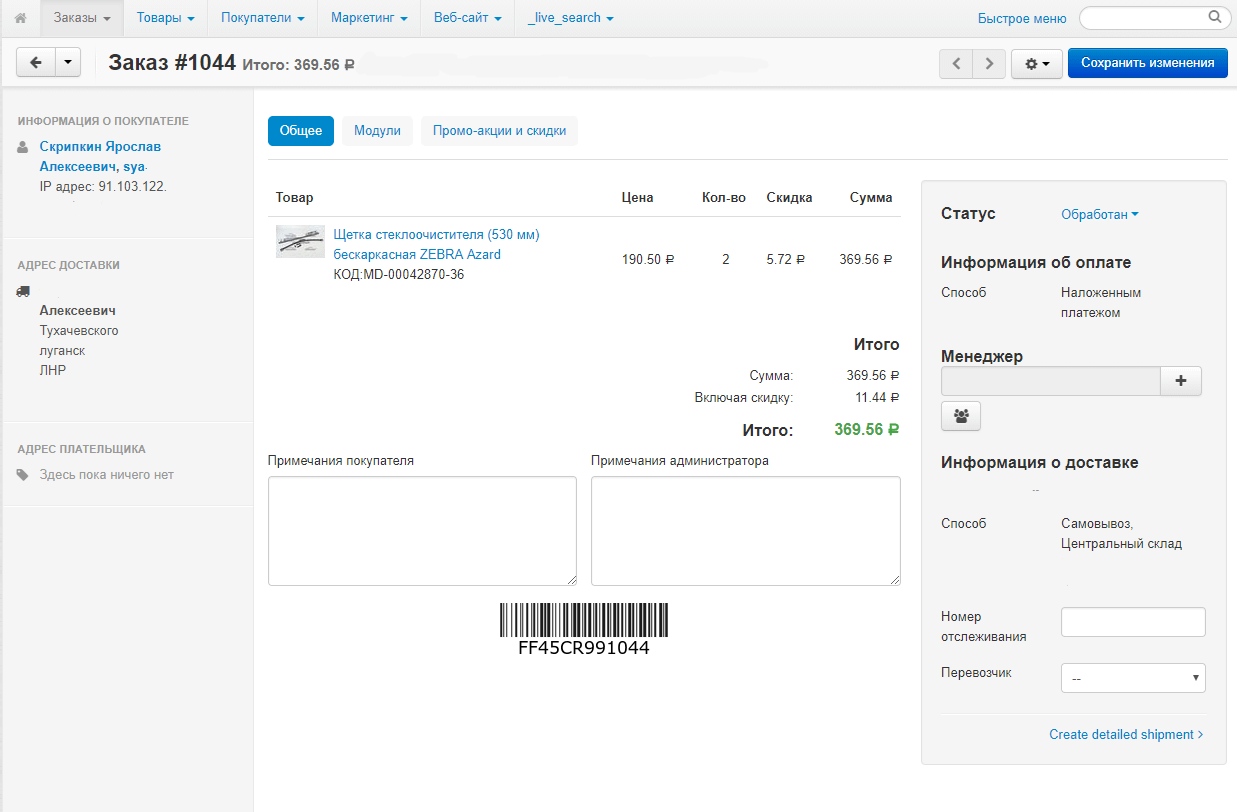Image resolution: width=1237 pixels, height=812 pixels.
Task: Click the home icon in top bar
Action: 20,18
